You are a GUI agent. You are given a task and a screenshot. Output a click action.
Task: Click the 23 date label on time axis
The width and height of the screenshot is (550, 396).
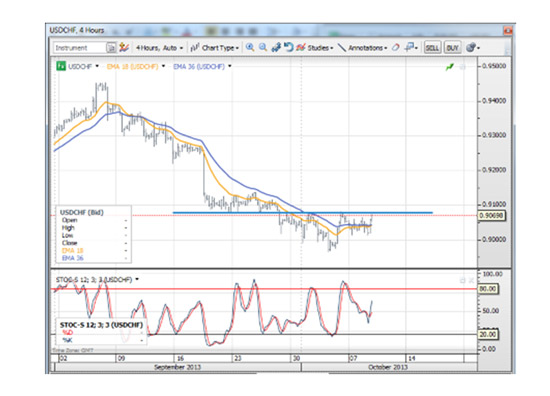click(238, 358)
